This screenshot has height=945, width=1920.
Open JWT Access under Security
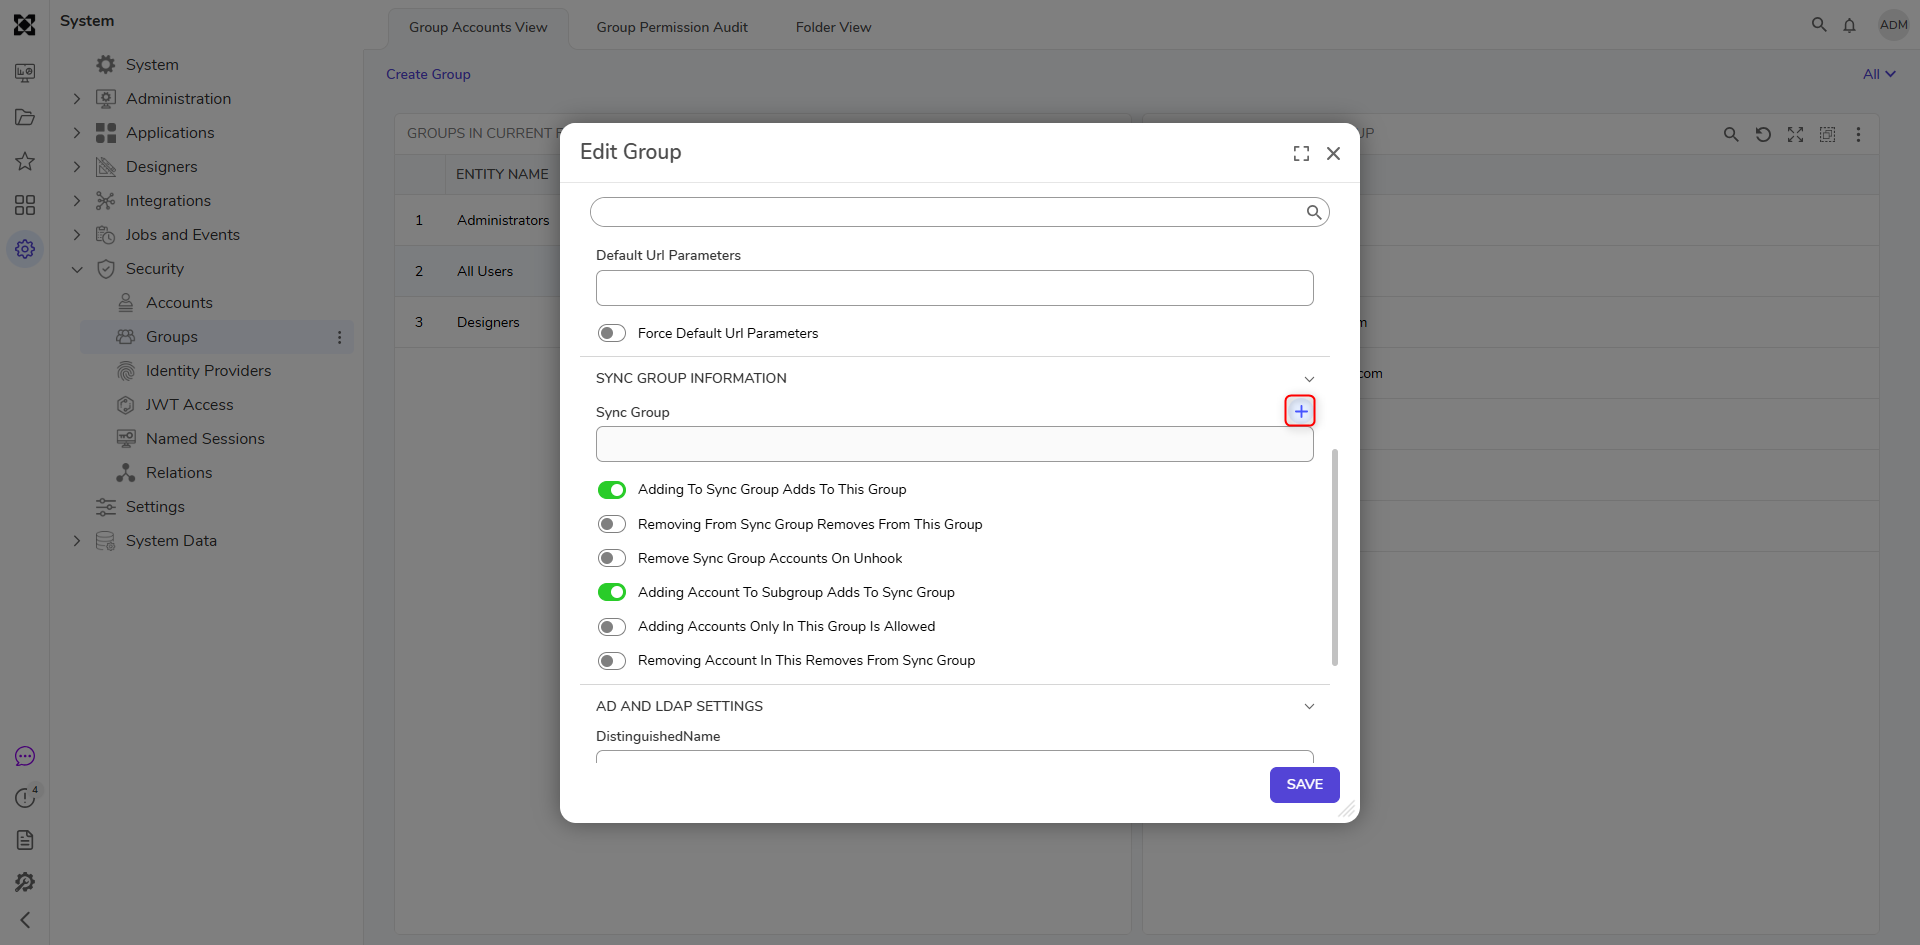click(x=189, y=405)
